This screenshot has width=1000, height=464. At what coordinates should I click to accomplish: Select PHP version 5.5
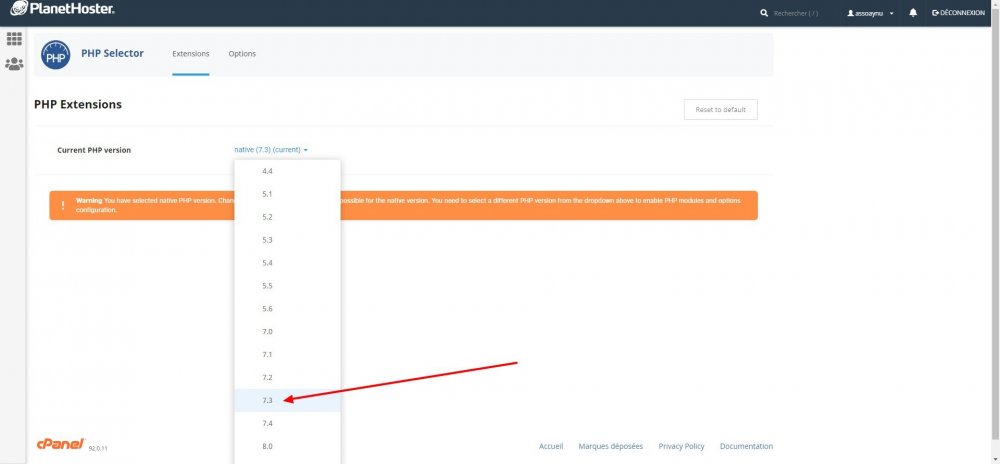click(x=287, y=286)
